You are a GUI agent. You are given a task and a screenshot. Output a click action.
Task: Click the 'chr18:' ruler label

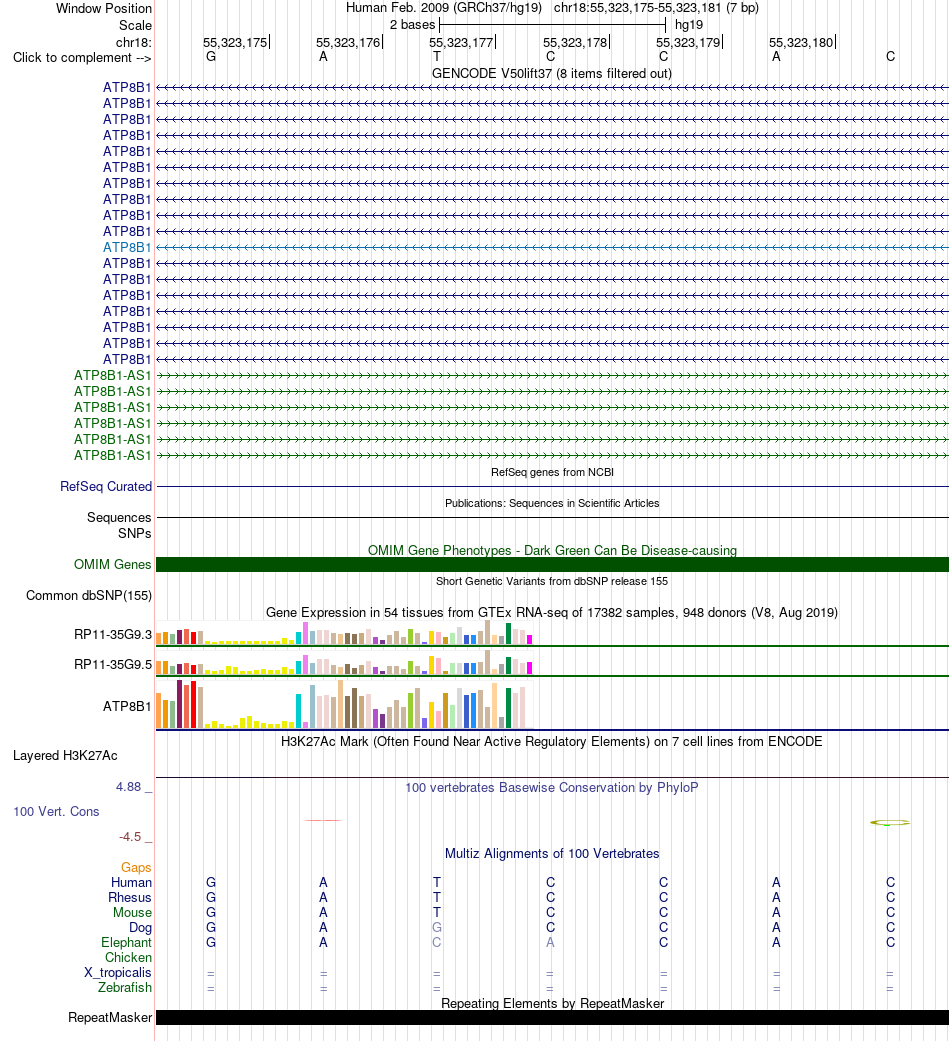(133, 42)
